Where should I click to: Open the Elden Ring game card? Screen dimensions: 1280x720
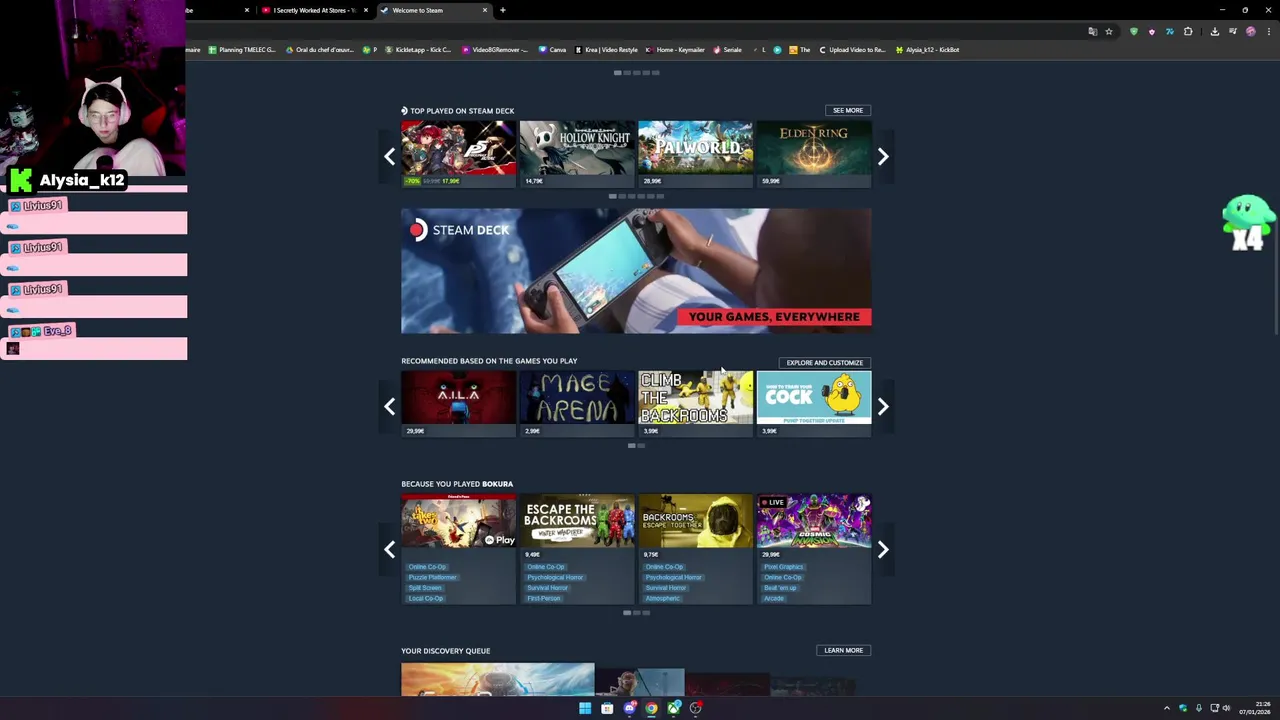(814, 153)
